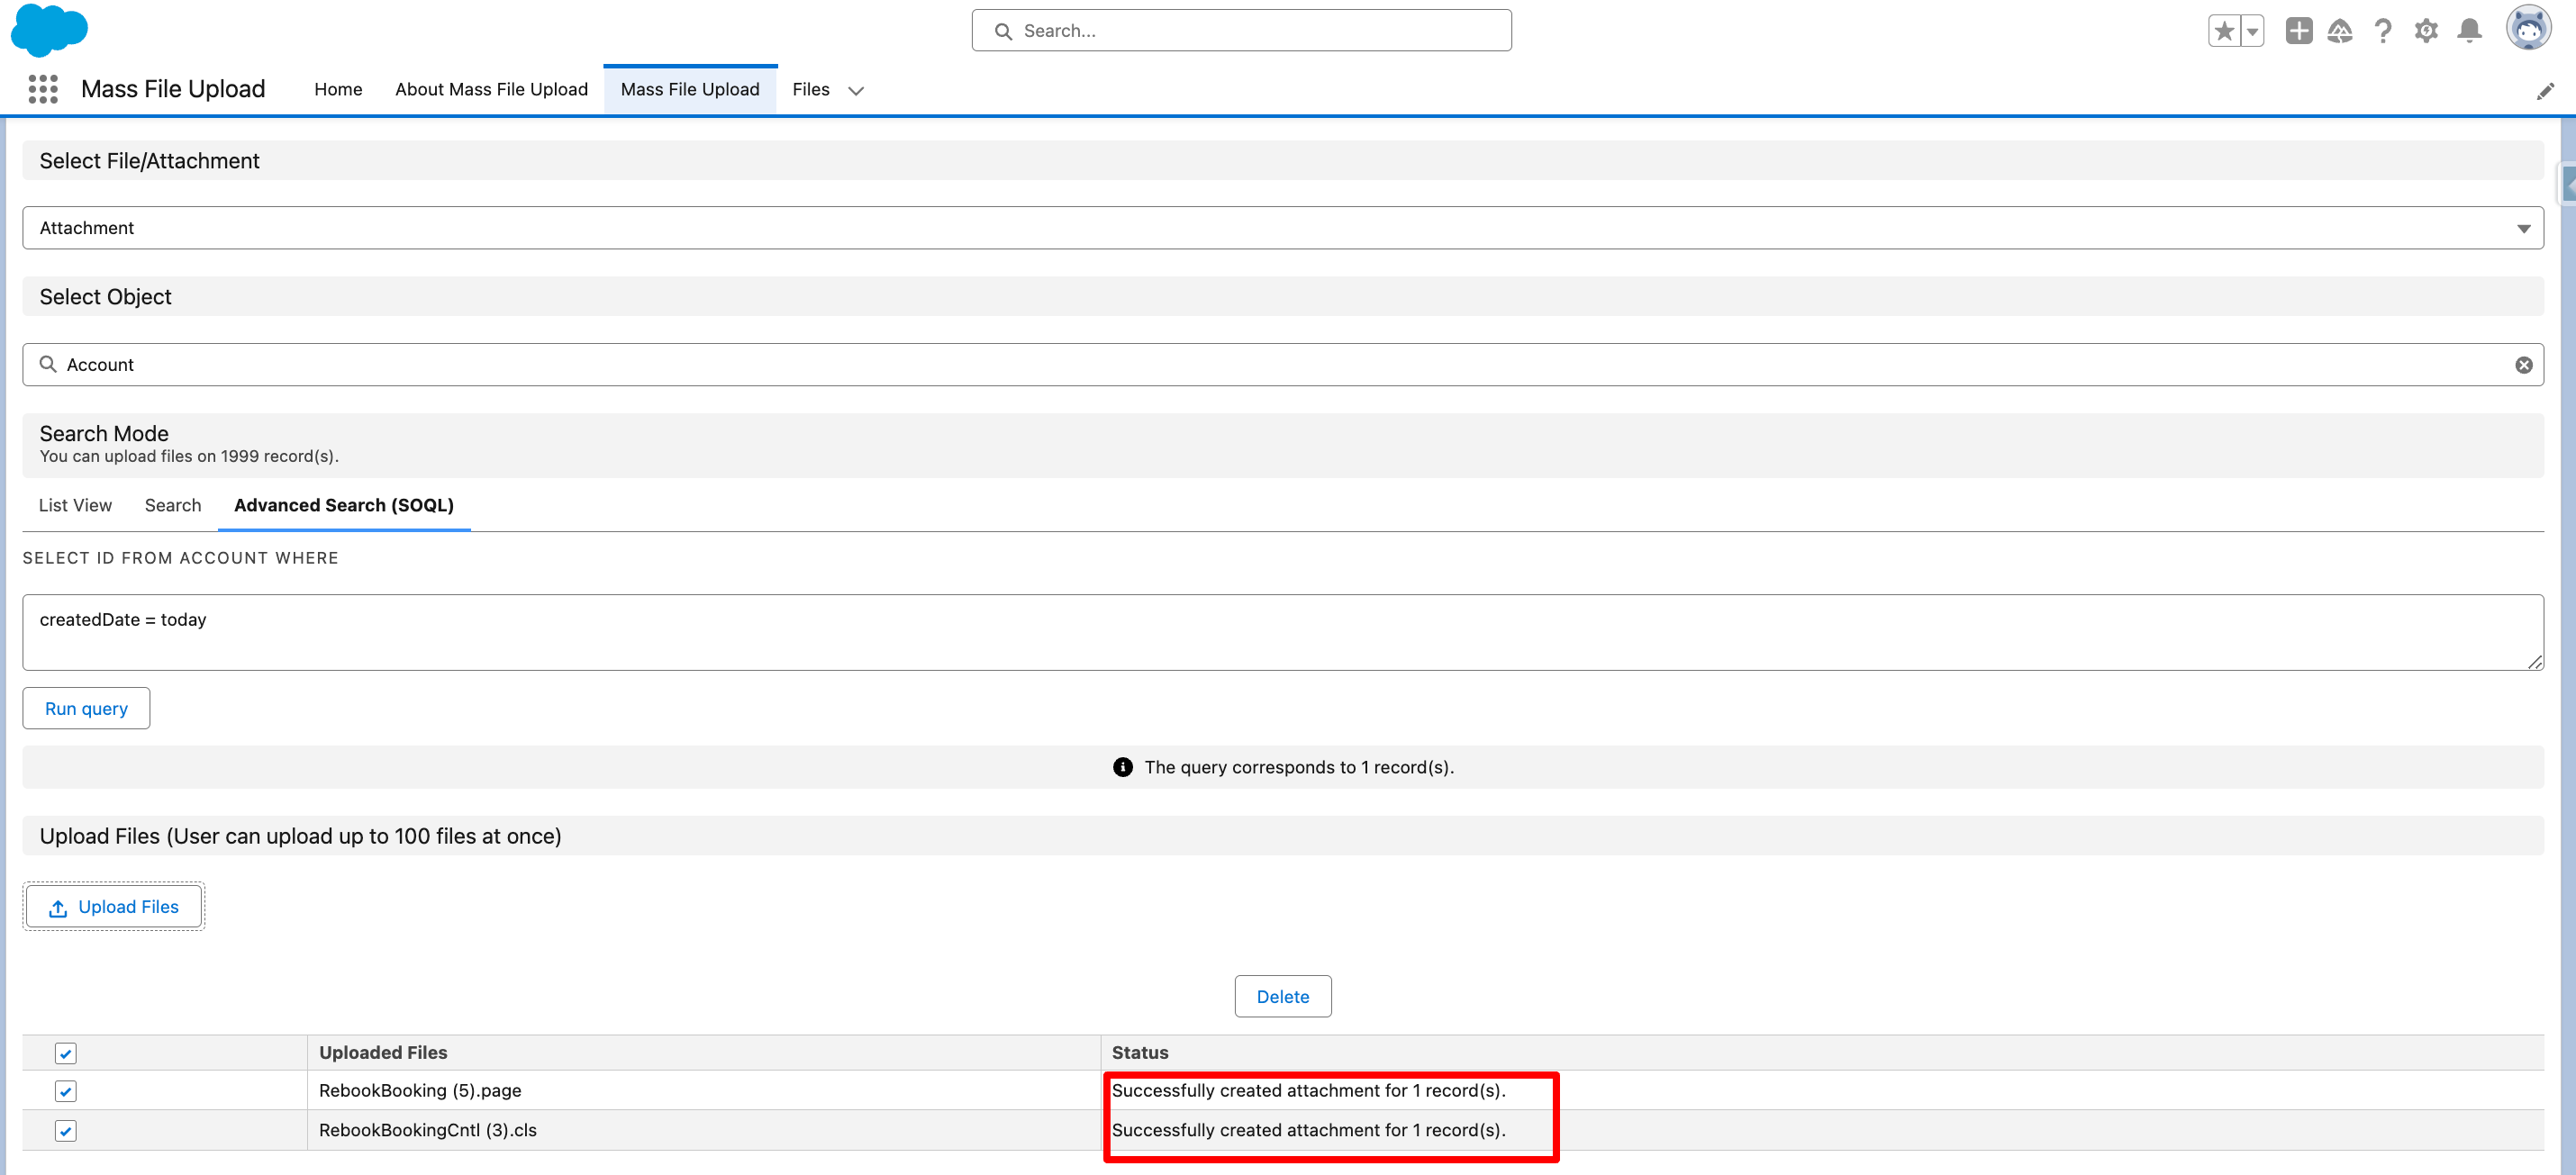Click the Favorites star icon
Image resolution: width=2576 pixels, height=1175 pixels.
click(2223, 31)
